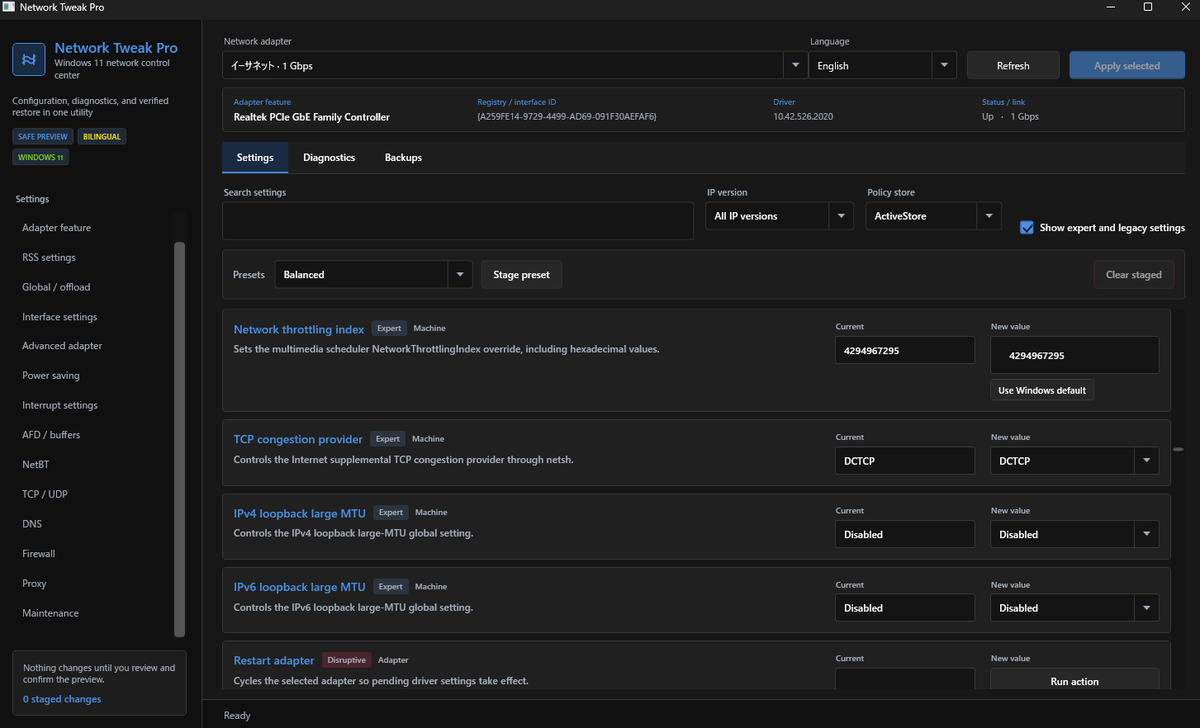Screen dimensions: 1200x728
Task: Click the app icon in the title bar
Action: coord(9,7)
